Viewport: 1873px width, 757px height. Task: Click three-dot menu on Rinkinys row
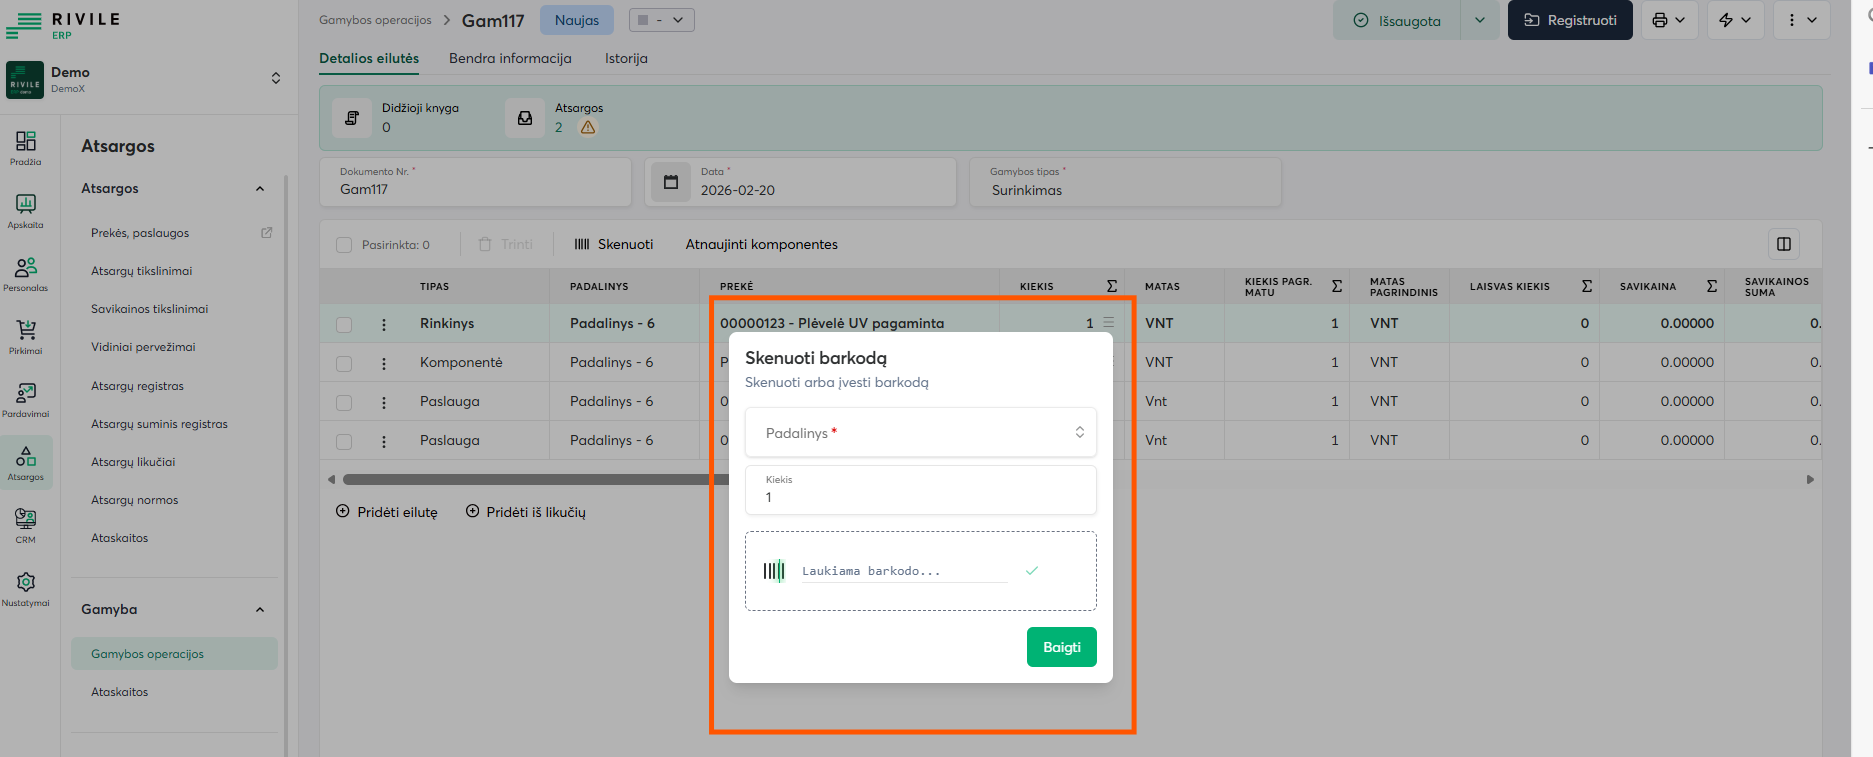coord(384,324)
